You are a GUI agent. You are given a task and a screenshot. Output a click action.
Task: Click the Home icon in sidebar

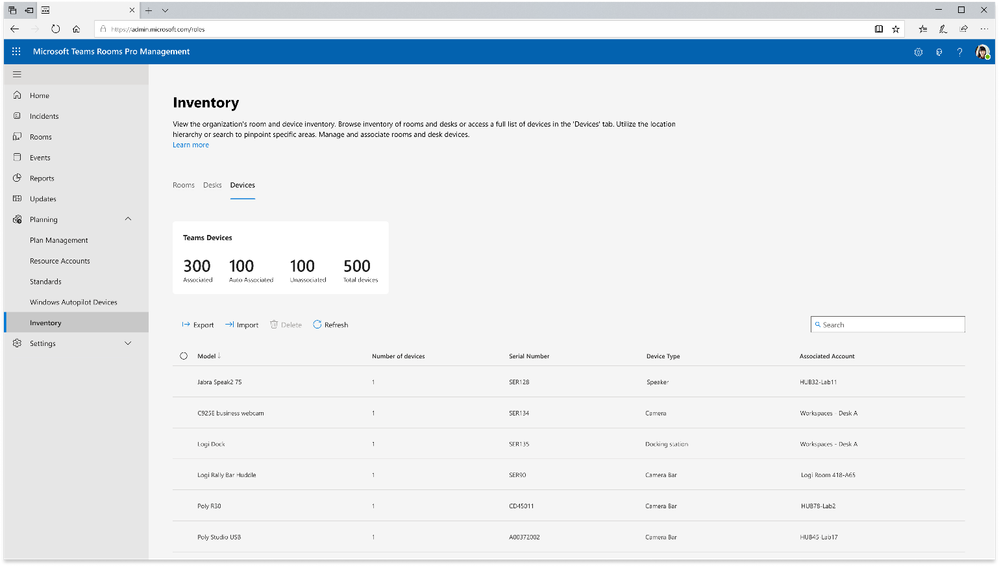(17, 95)
